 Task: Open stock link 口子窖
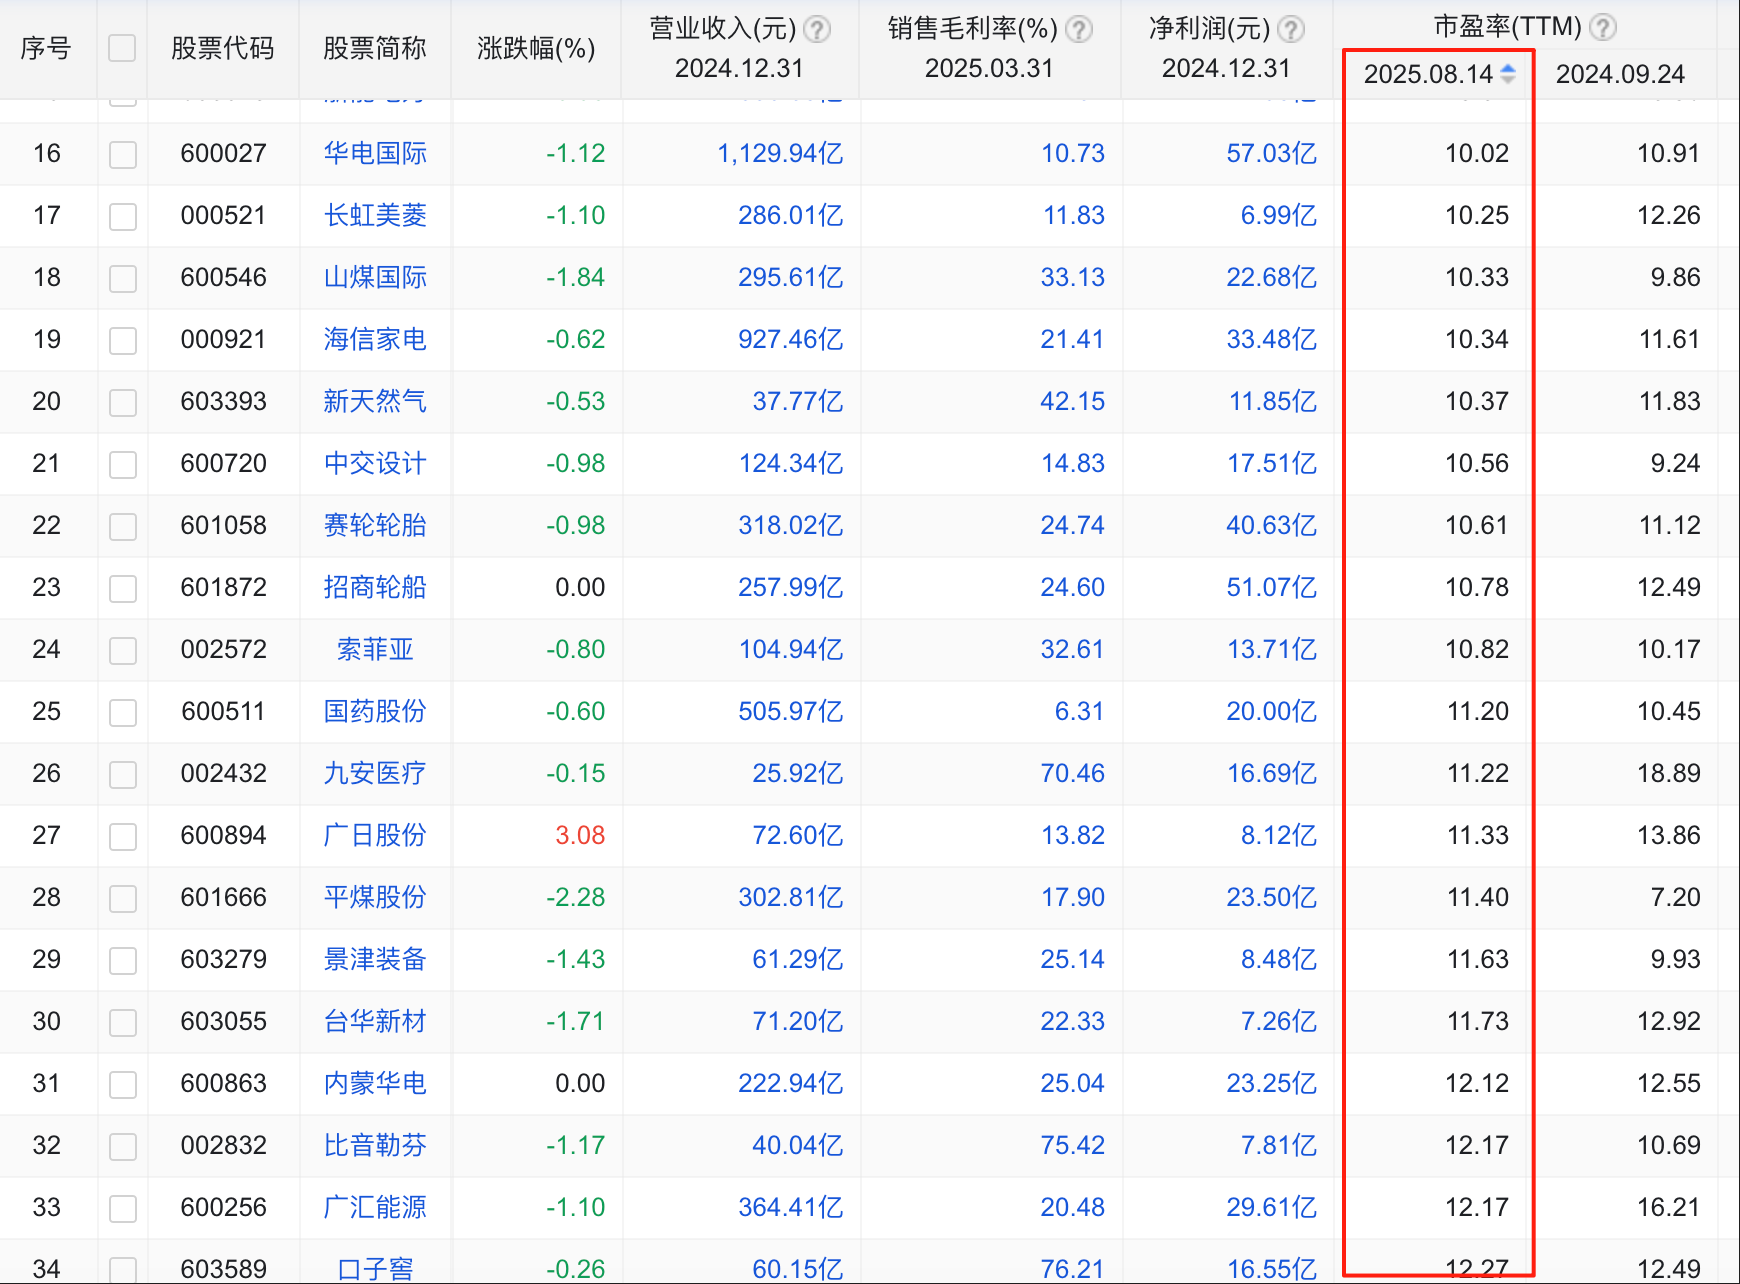click(375, 1269)
